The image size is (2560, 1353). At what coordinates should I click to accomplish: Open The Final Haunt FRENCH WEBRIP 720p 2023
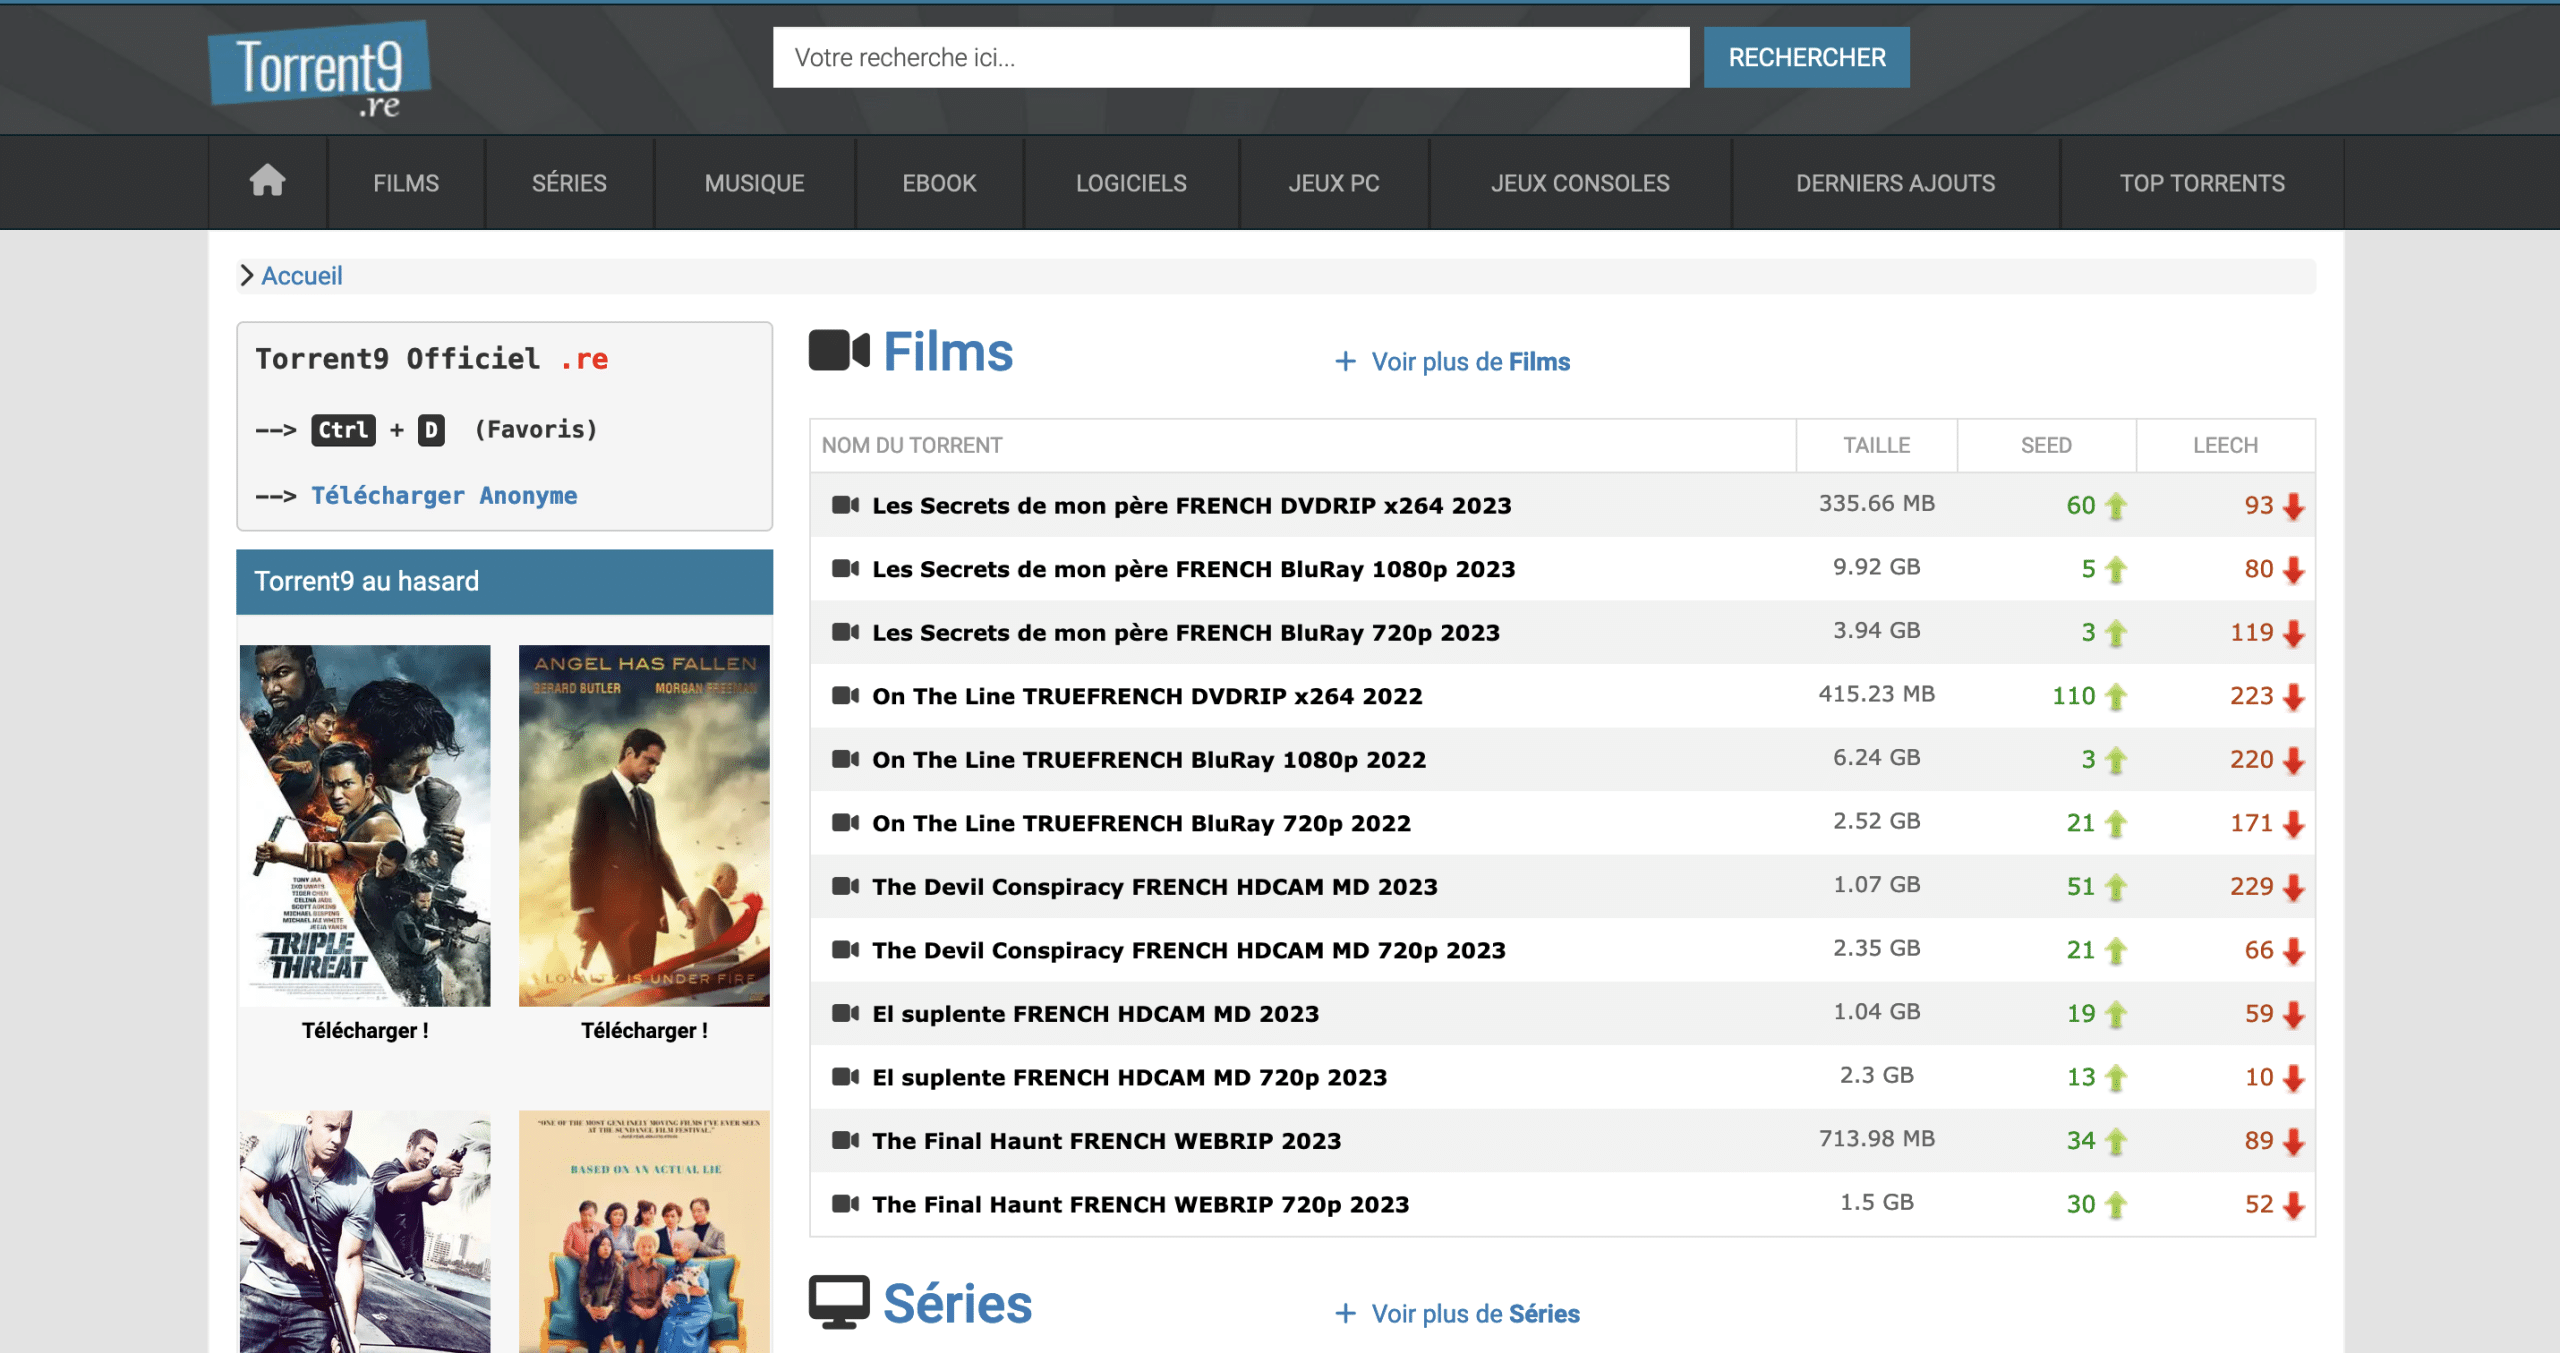click(1140, 1203)
